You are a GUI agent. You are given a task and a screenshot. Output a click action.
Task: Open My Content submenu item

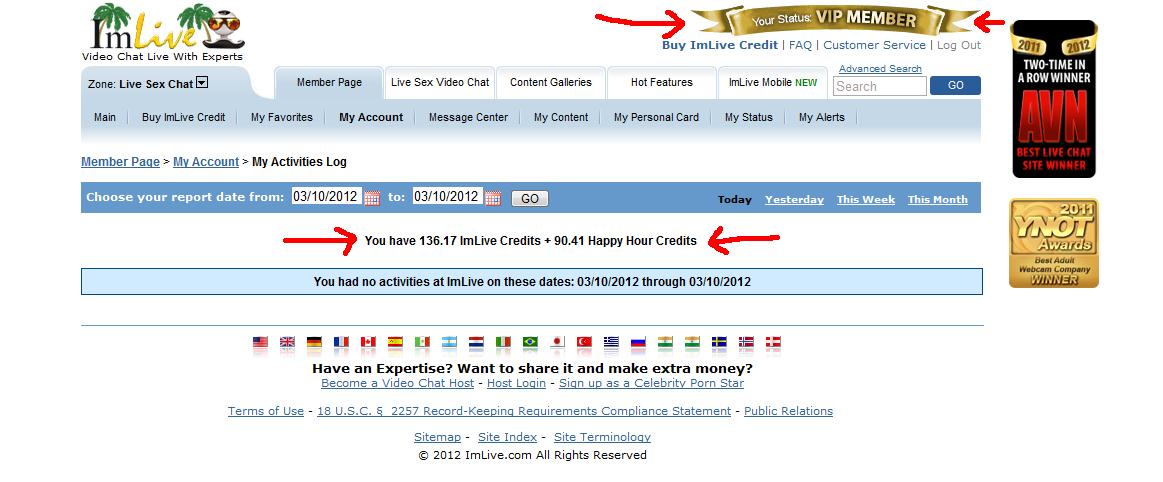561,117
